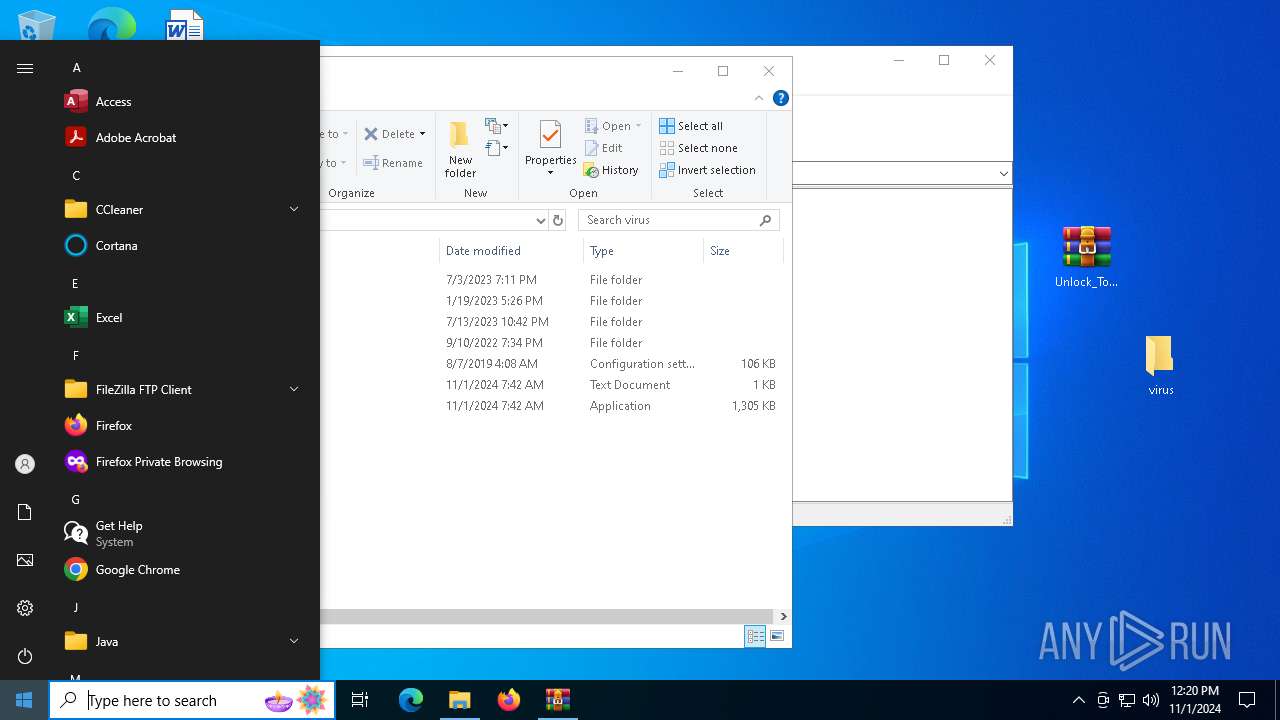Screen dimensions: 1280x720
Task: Open Task View on taskbar
Action: (x=360, y=700)
